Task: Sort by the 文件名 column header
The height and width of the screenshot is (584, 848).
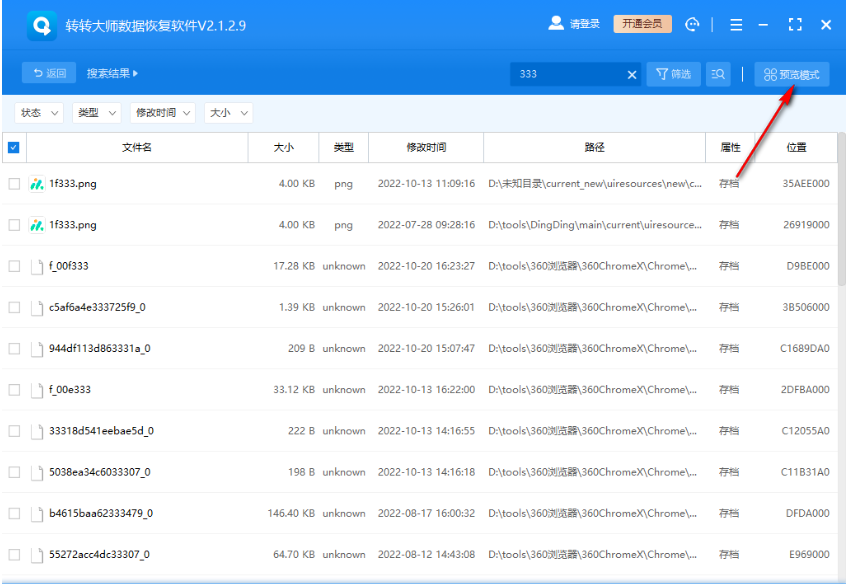Action: pos(137,148)
